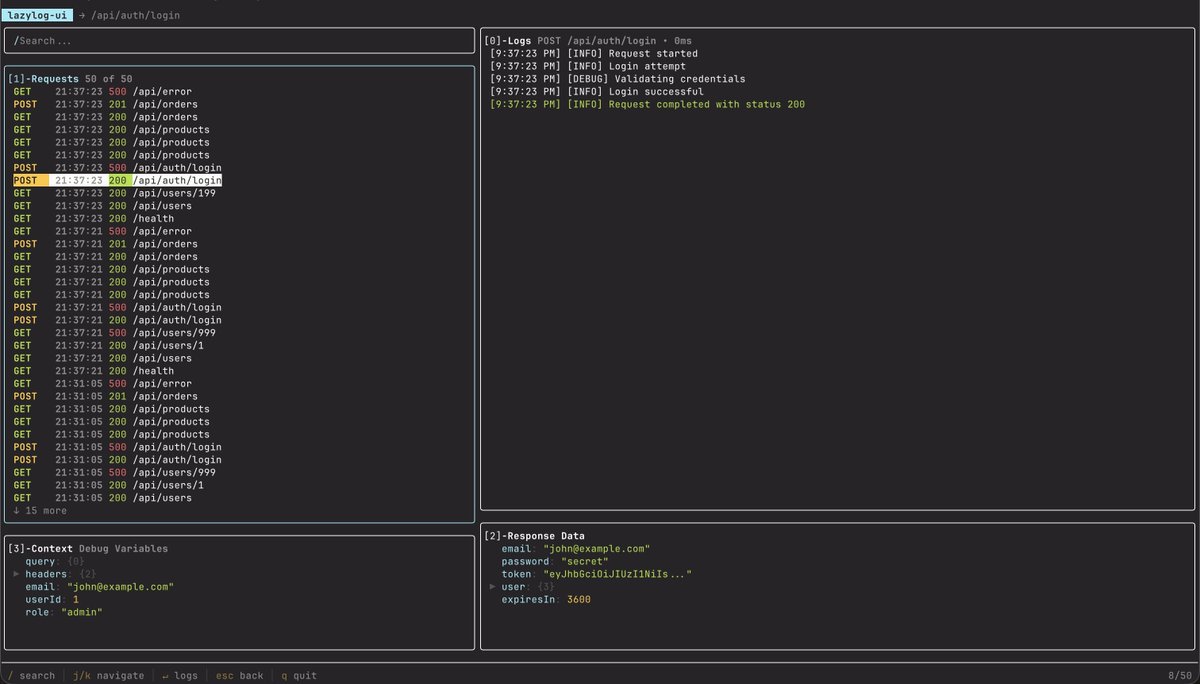This screenshot has height=684, width=1200.
Task: Select POST 21:37:21 200 /api/auth/login request
Action: pos(118,320)
